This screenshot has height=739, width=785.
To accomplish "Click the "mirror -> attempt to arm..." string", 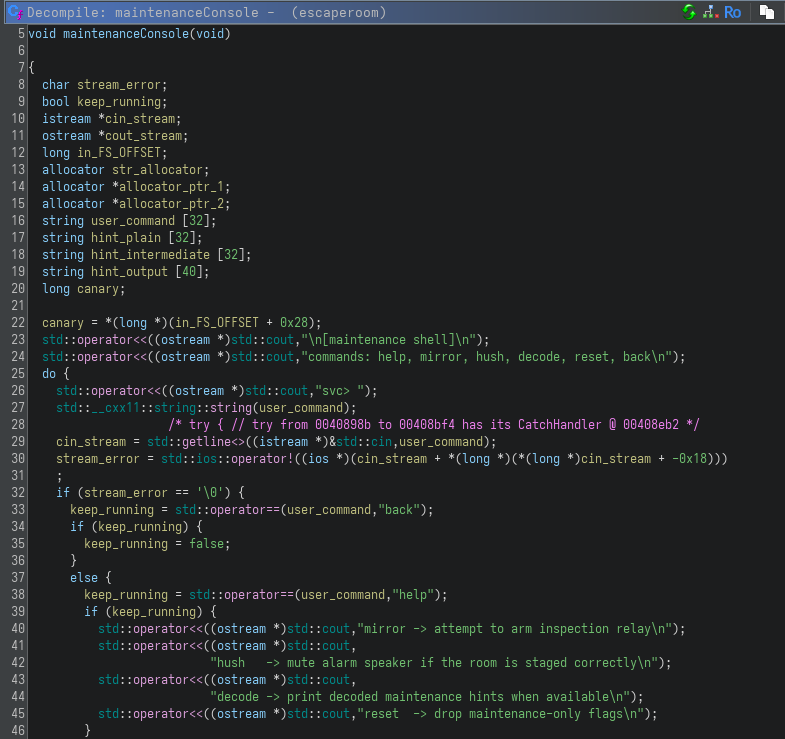I will 515,629.
